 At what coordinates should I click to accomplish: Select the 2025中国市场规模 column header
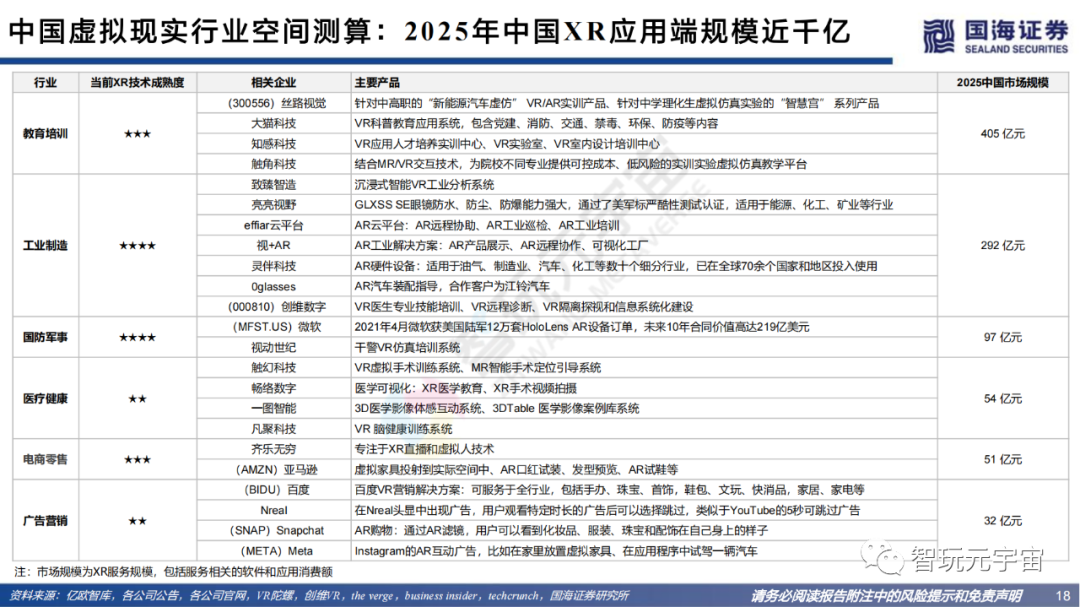tap(1002, 83)
